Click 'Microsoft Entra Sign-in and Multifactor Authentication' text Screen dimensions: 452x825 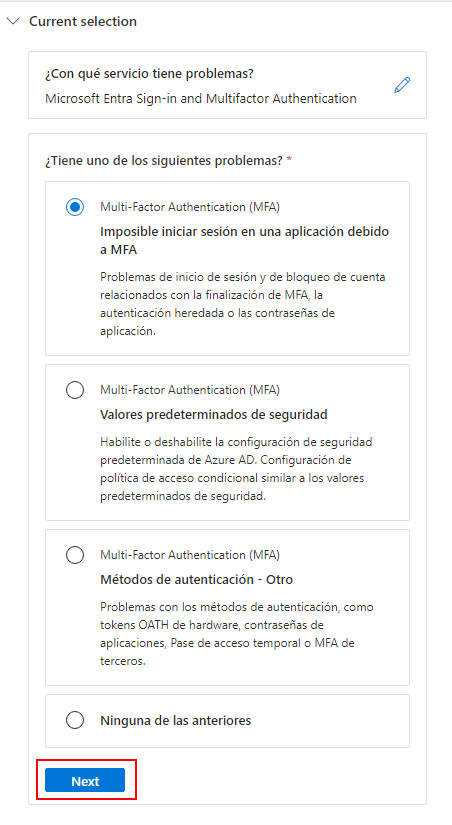coord(201,98)
